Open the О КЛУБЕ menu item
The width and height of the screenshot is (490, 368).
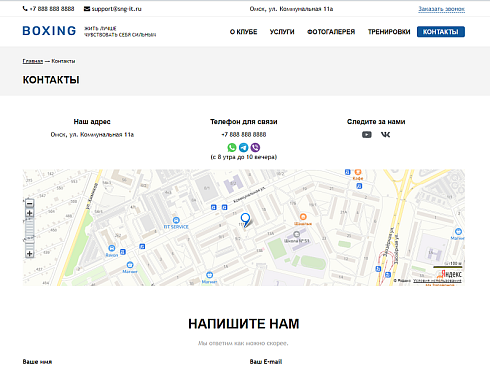pyautogui.click(x=243, y=32)
